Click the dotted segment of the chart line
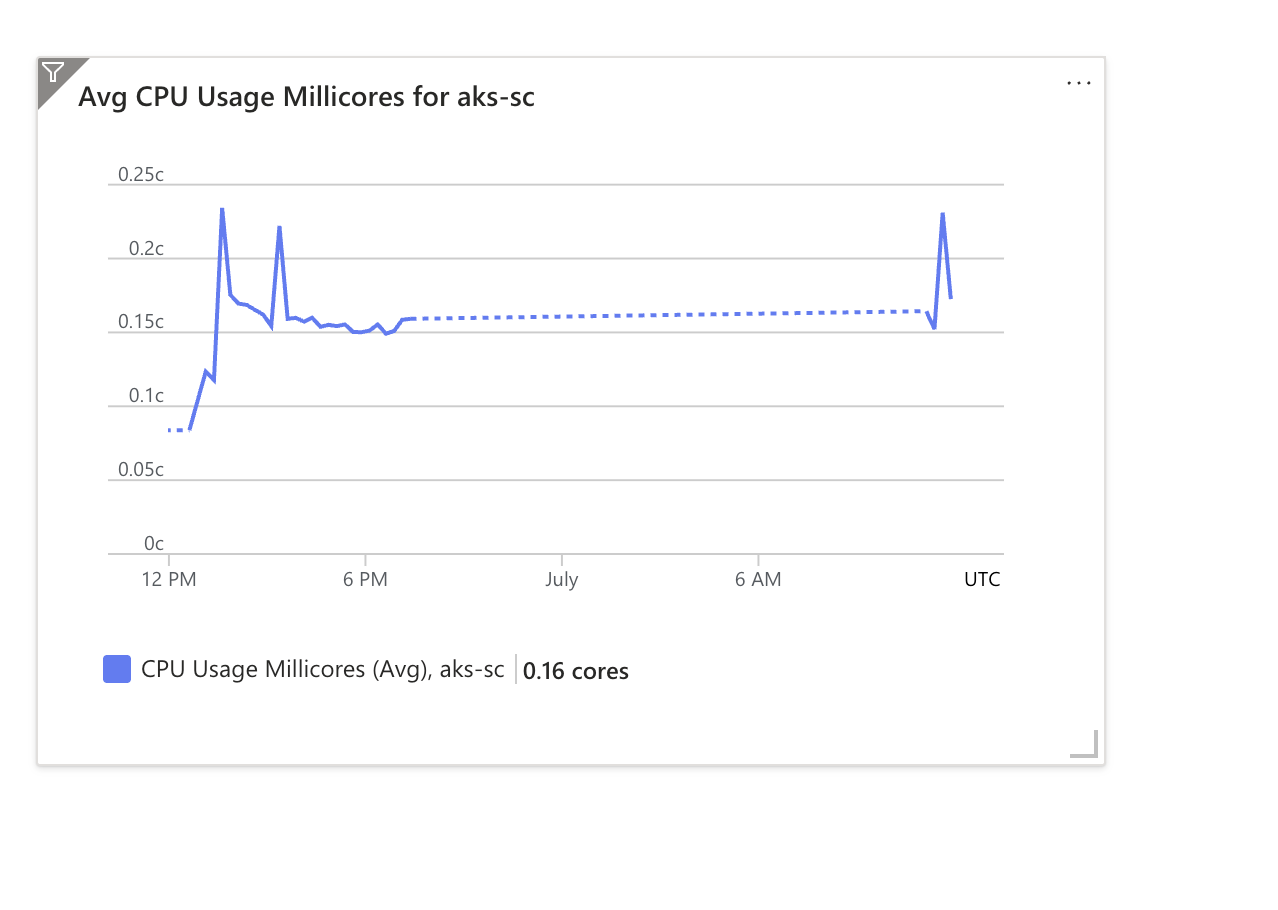Image resolution: width=1278 pixels, height=910 pixels. 660,315
